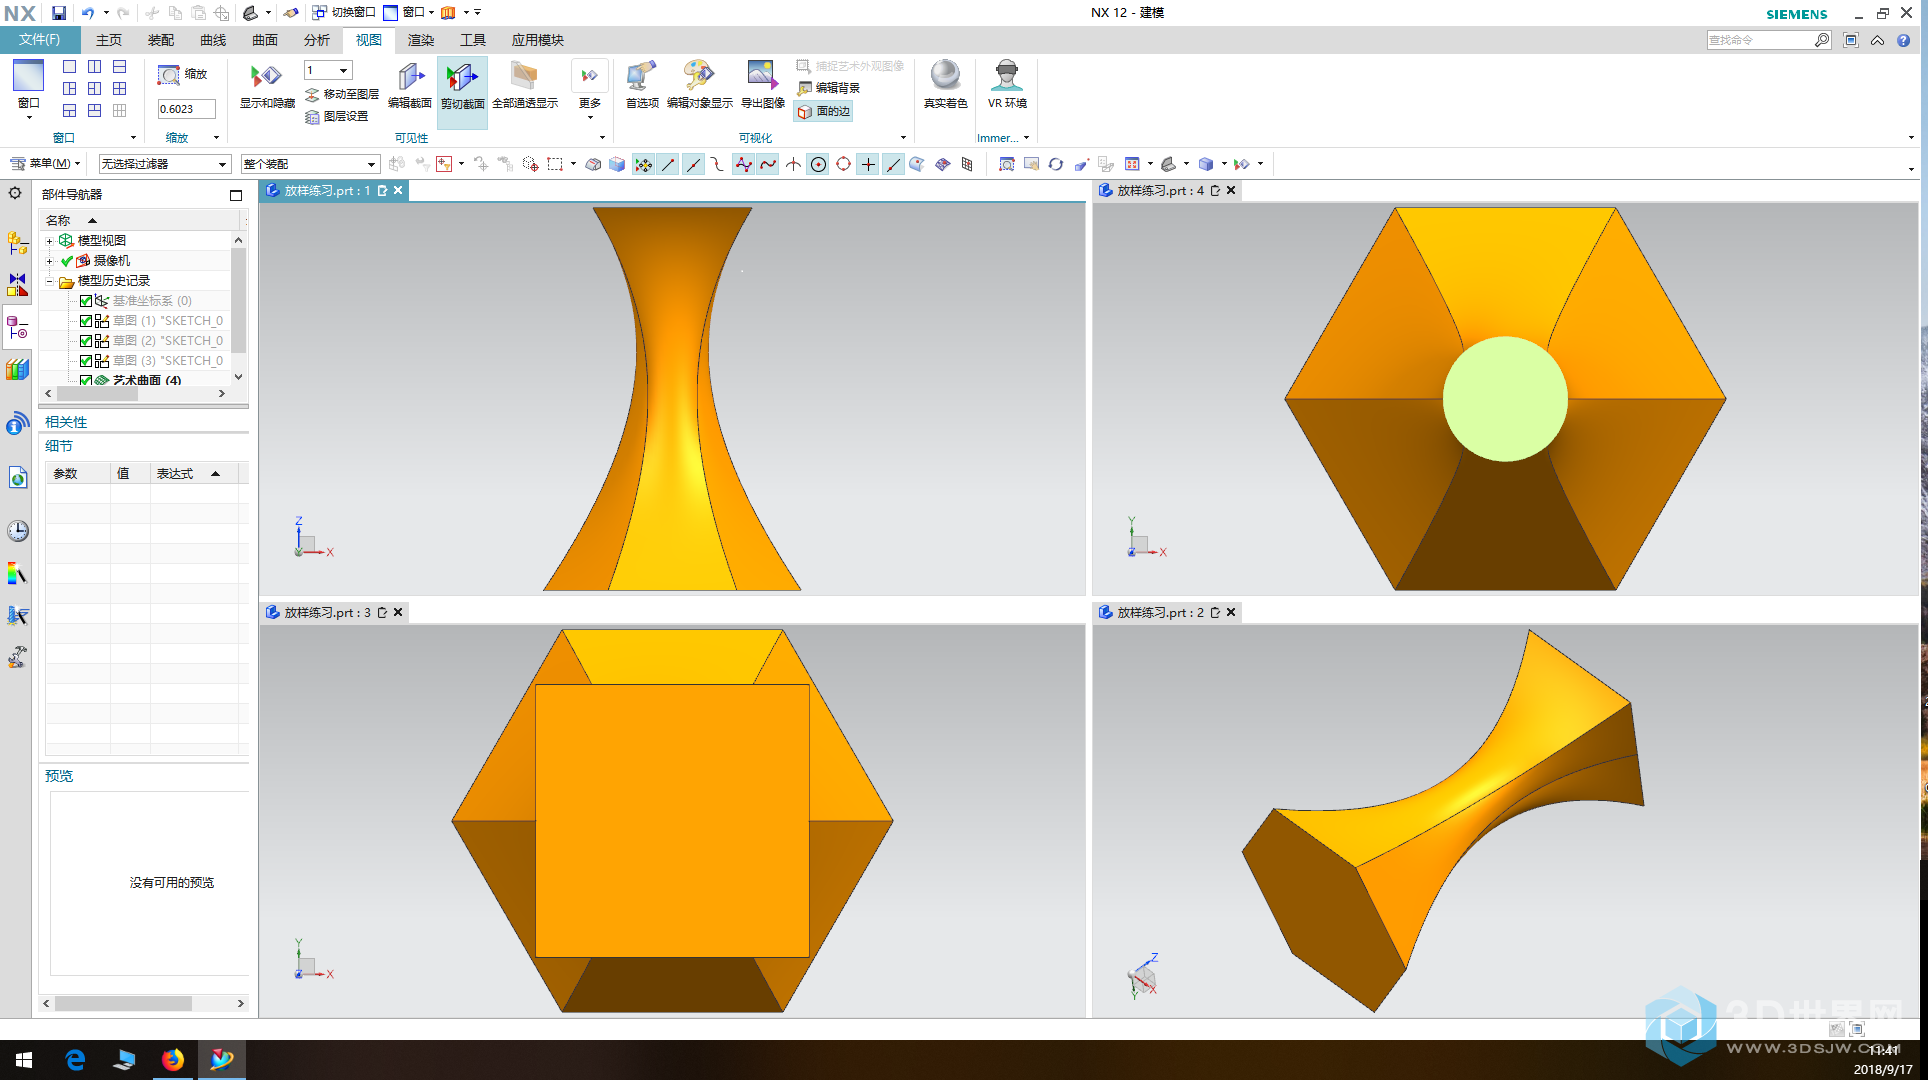
Task: Open 图层设置 (Layer Settings)
Action: [337, 116]
